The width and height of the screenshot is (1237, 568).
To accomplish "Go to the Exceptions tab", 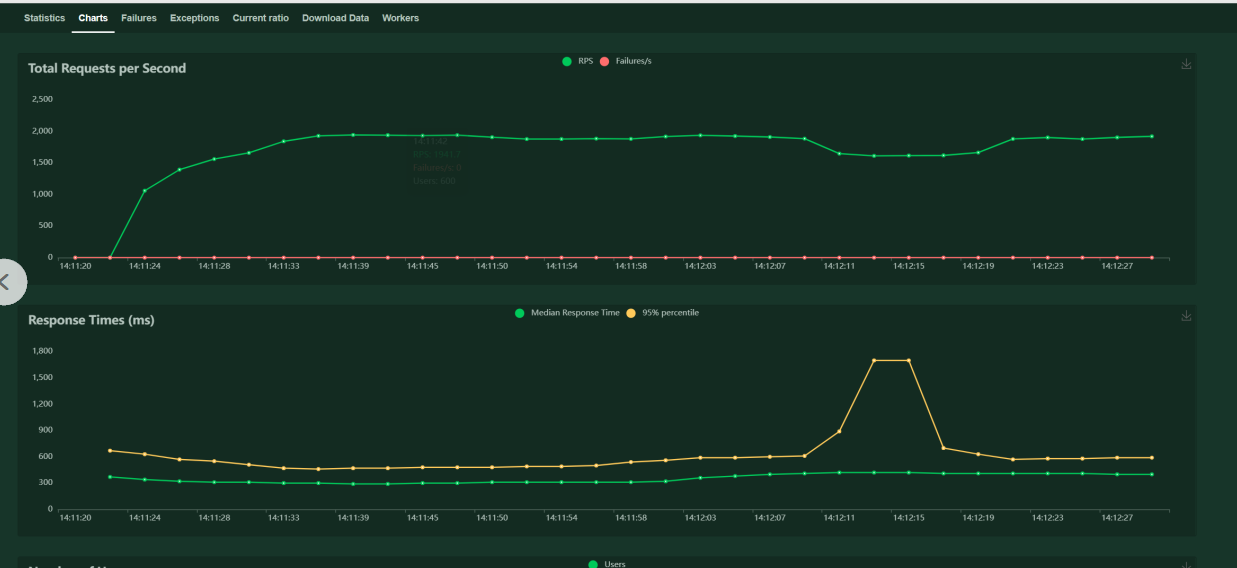I will 194,18.
